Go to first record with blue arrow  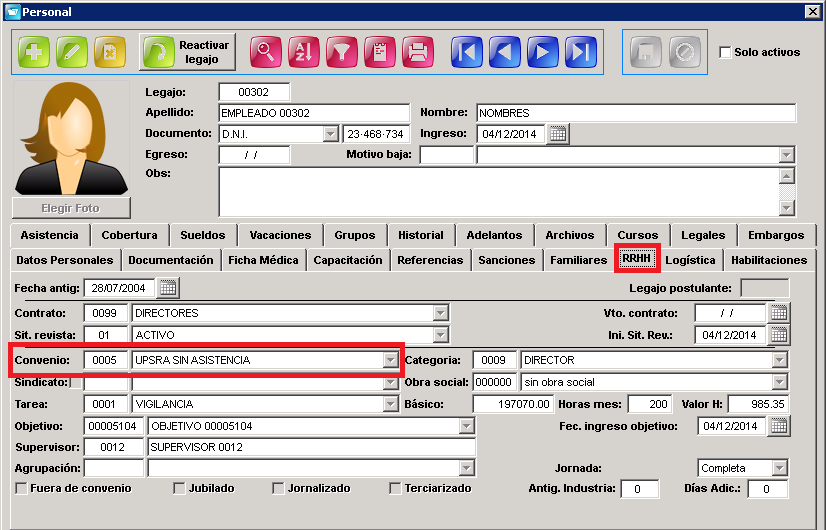coord(467,52)
